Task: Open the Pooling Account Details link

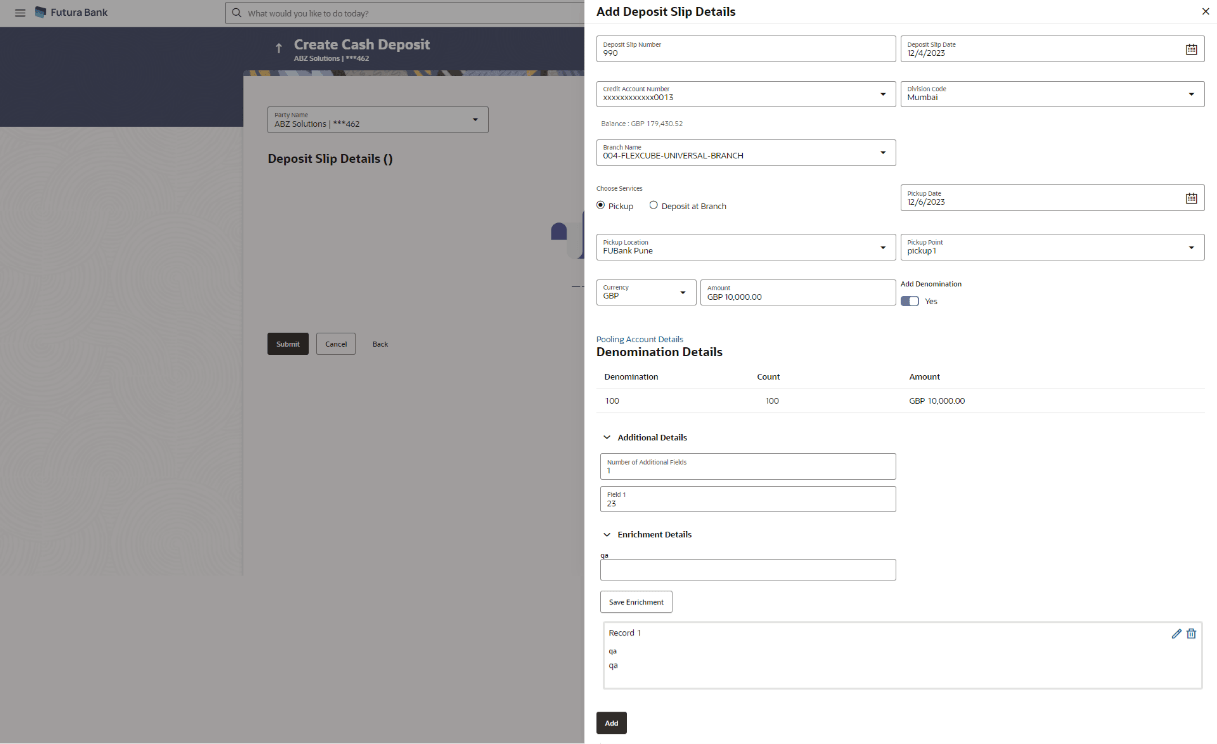Action: [640, 339]
